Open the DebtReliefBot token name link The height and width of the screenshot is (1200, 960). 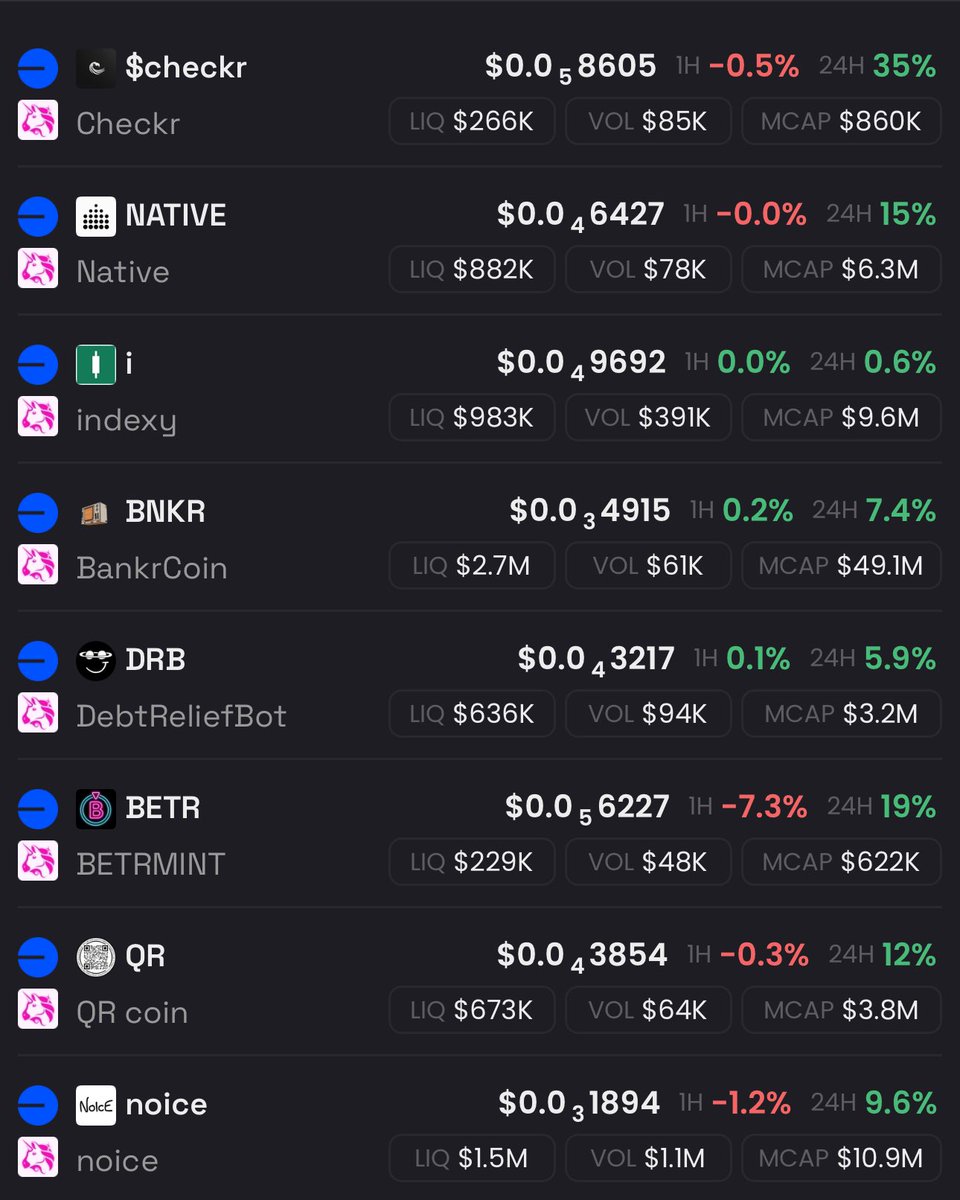(x=181, y=716)
